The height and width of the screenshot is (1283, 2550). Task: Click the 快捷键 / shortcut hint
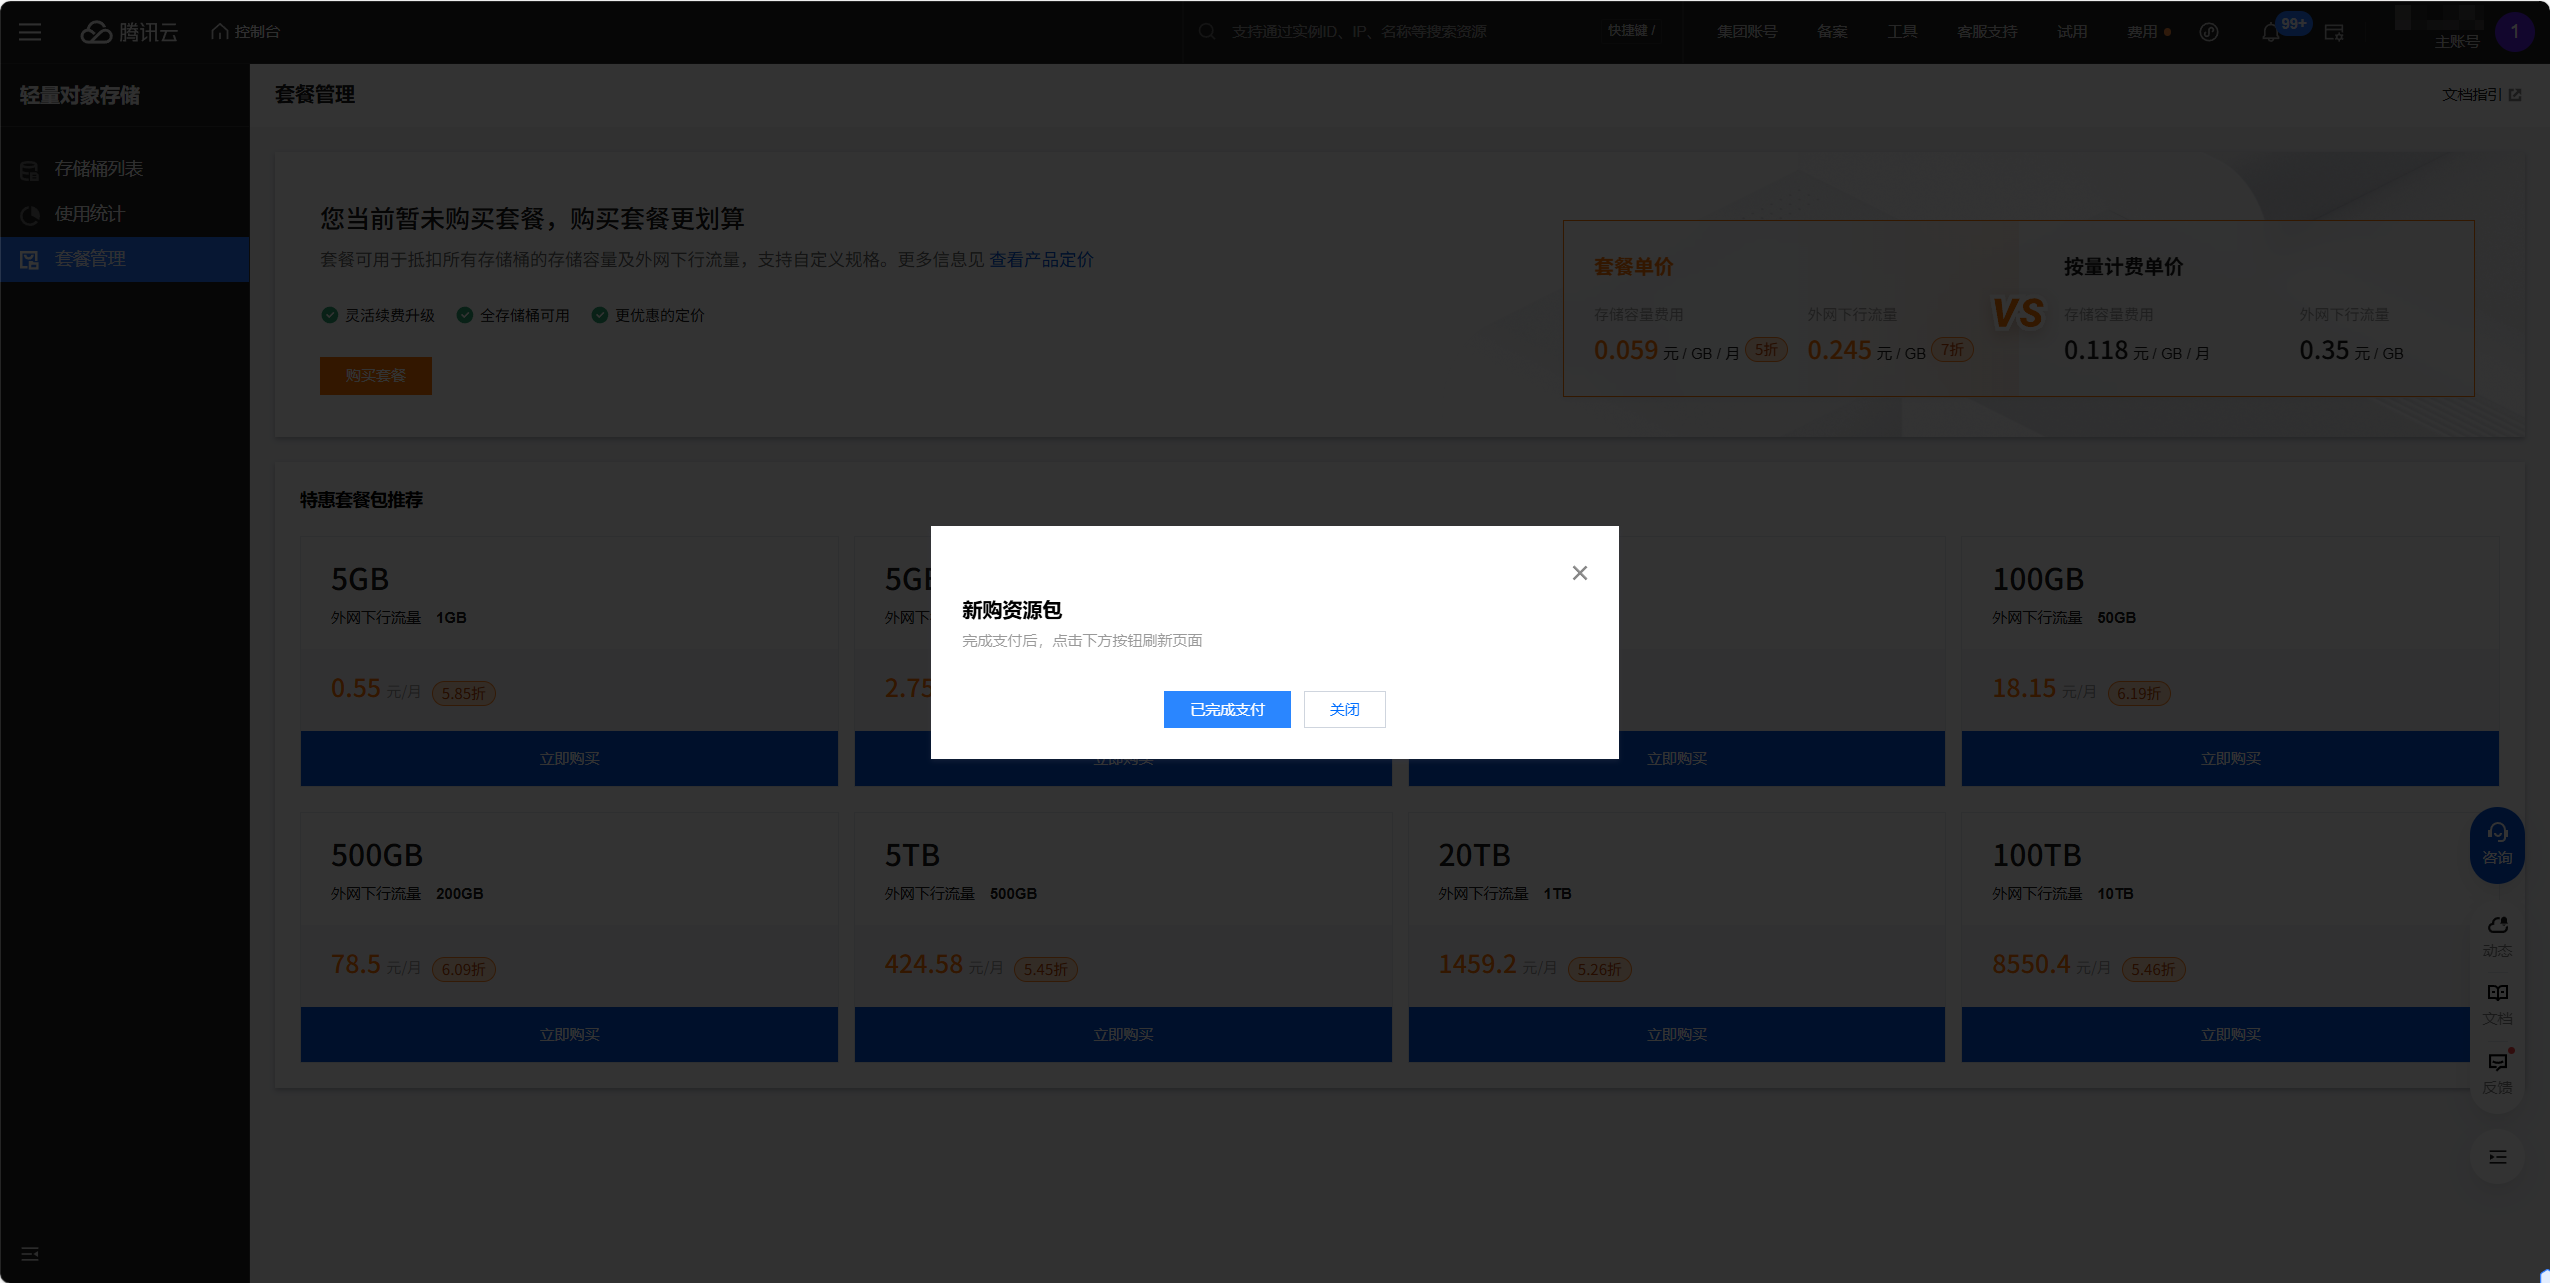[x=1631, y=31]
